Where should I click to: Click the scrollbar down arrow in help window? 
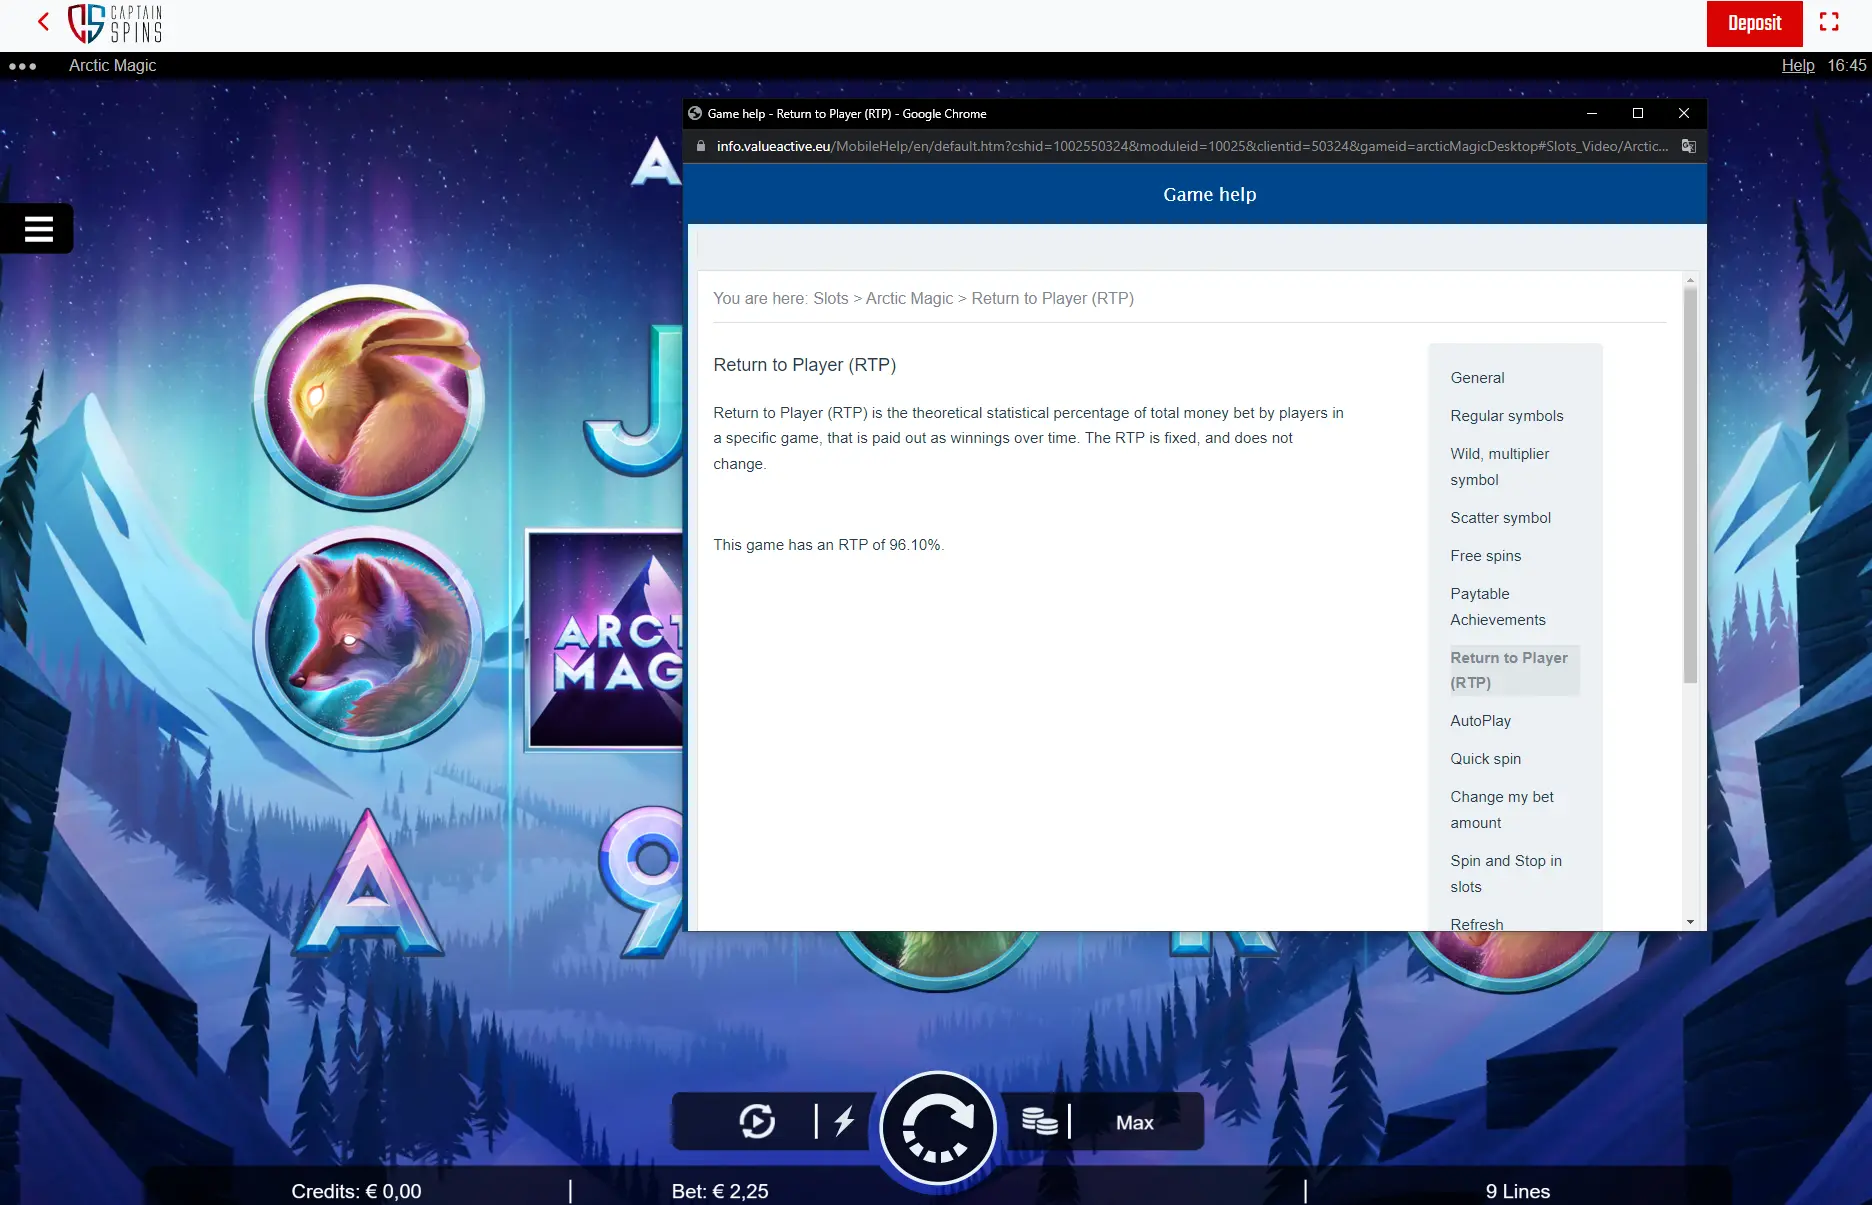click(1690, 922)
